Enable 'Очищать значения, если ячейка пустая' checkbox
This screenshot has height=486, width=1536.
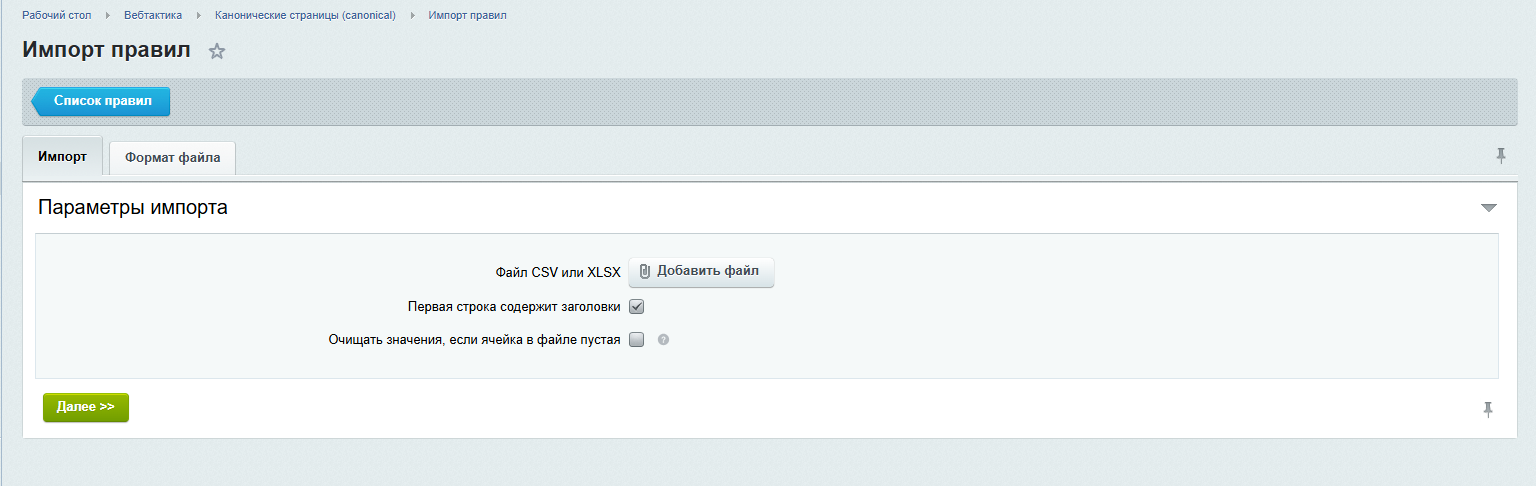click(x=636, y=340)
